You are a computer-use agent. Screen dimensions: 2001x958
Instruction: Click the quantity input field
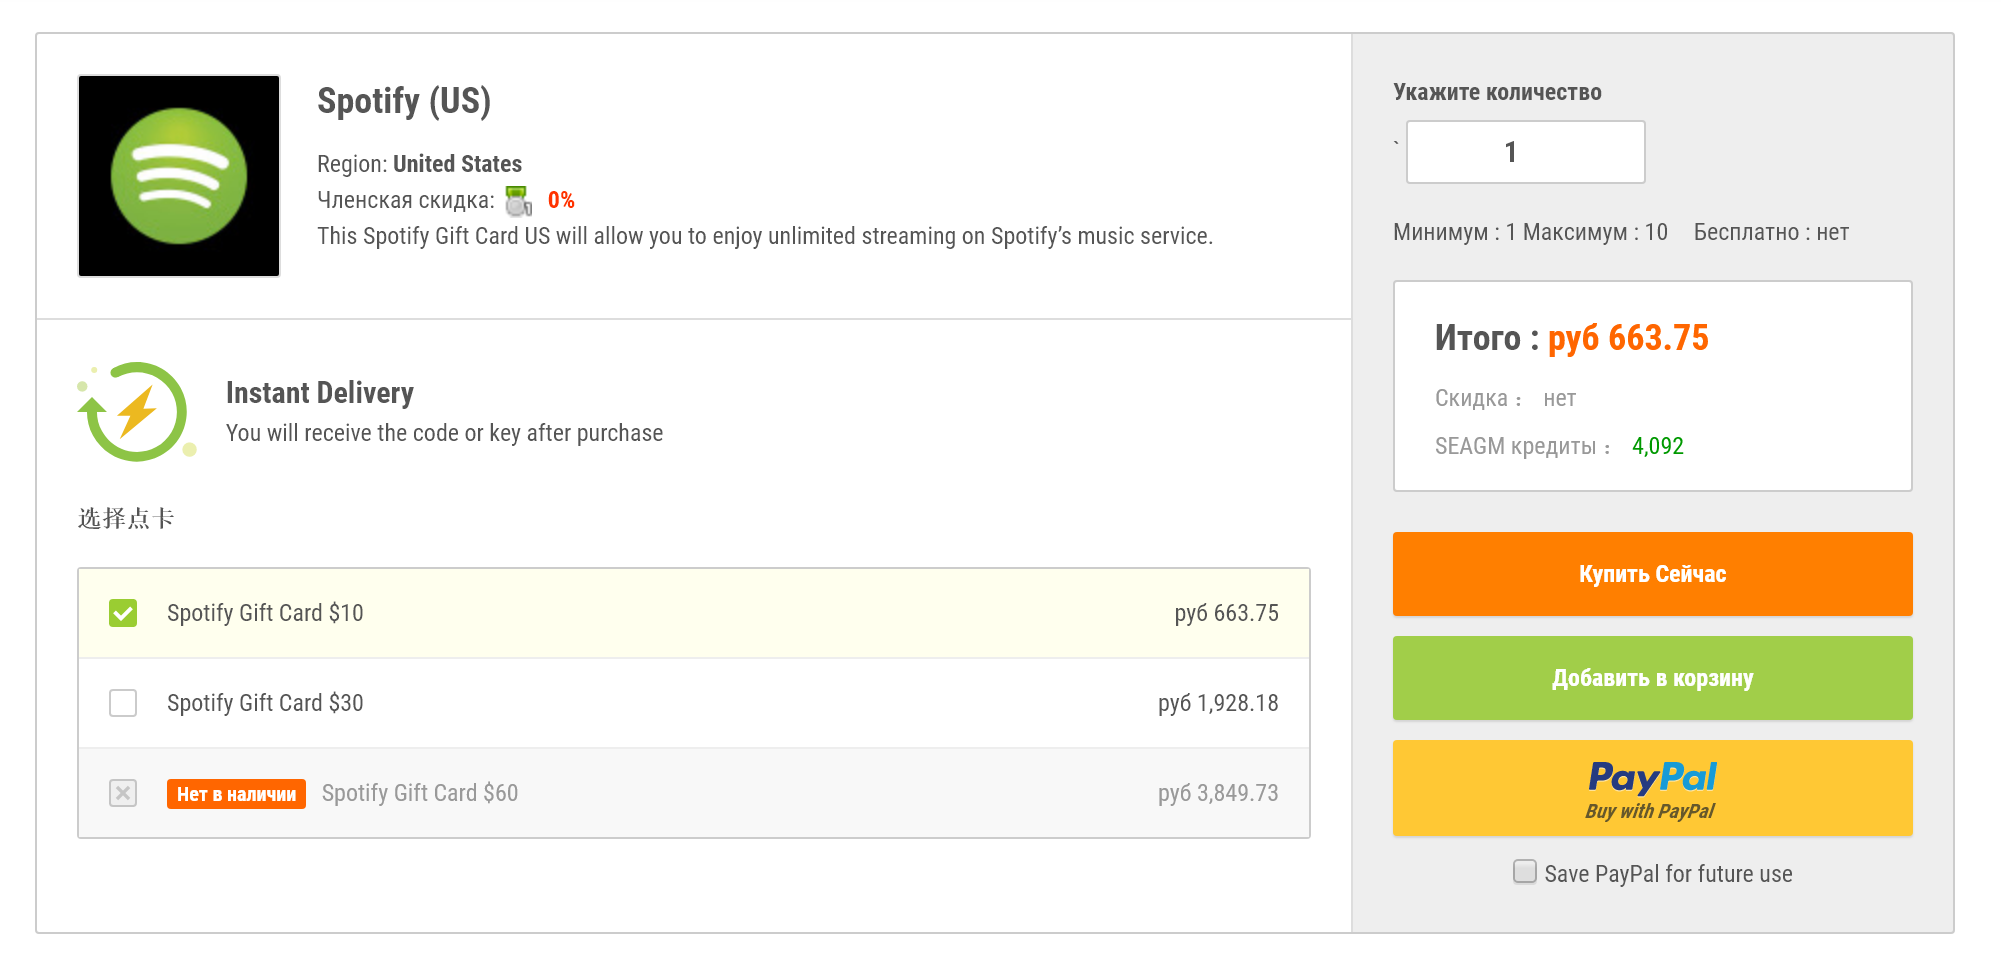point(1526,152)
